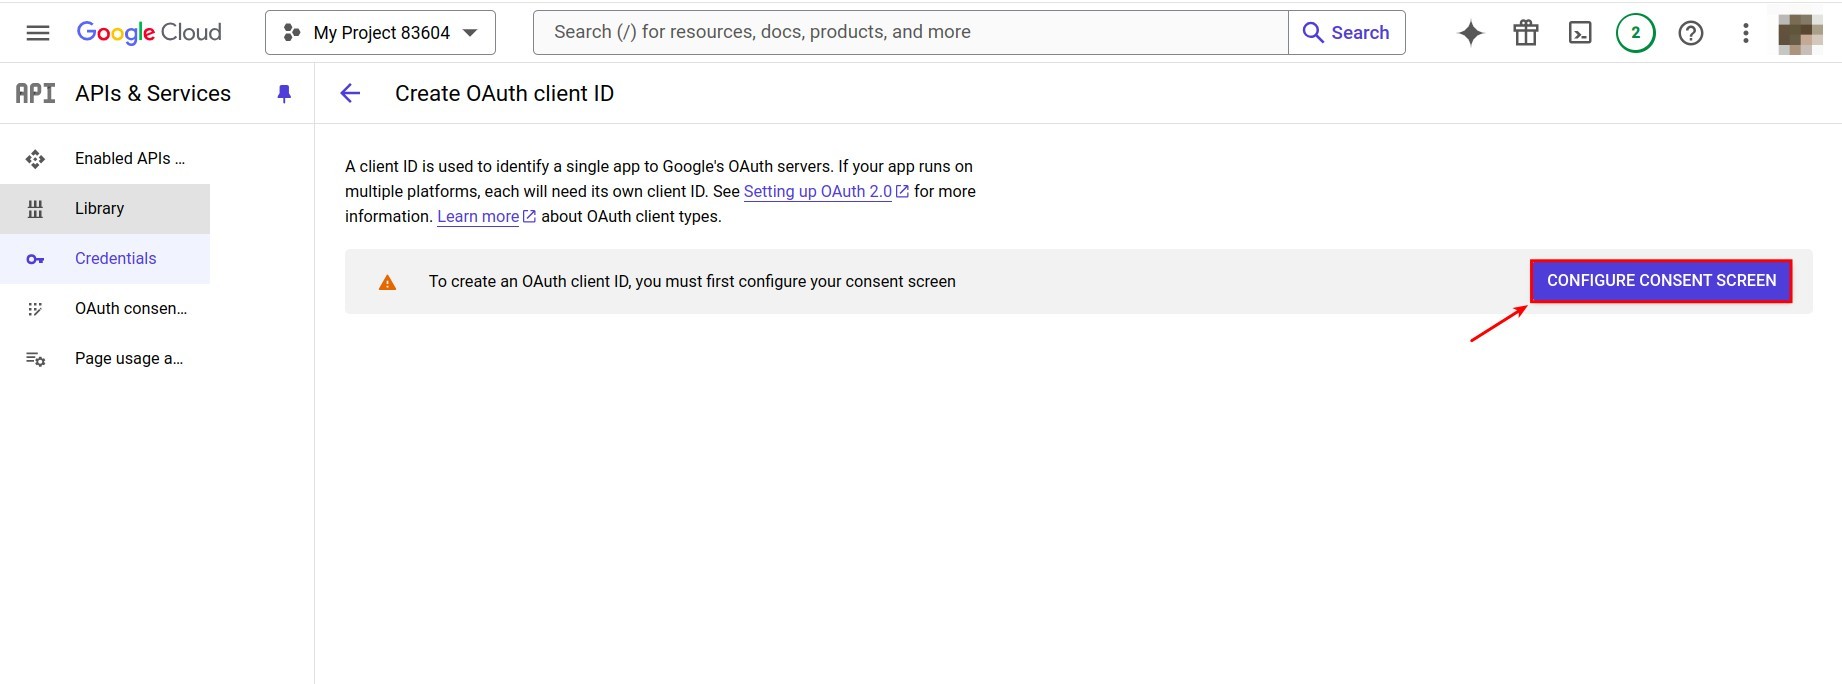Click the Page usage settings-list icon
This screenshot has height=684, width=1842.
click(x=35, y=359)
